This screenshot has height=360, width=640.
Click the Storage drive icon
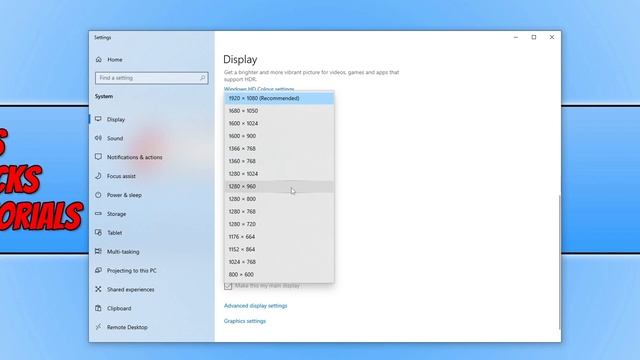(98, 213)
